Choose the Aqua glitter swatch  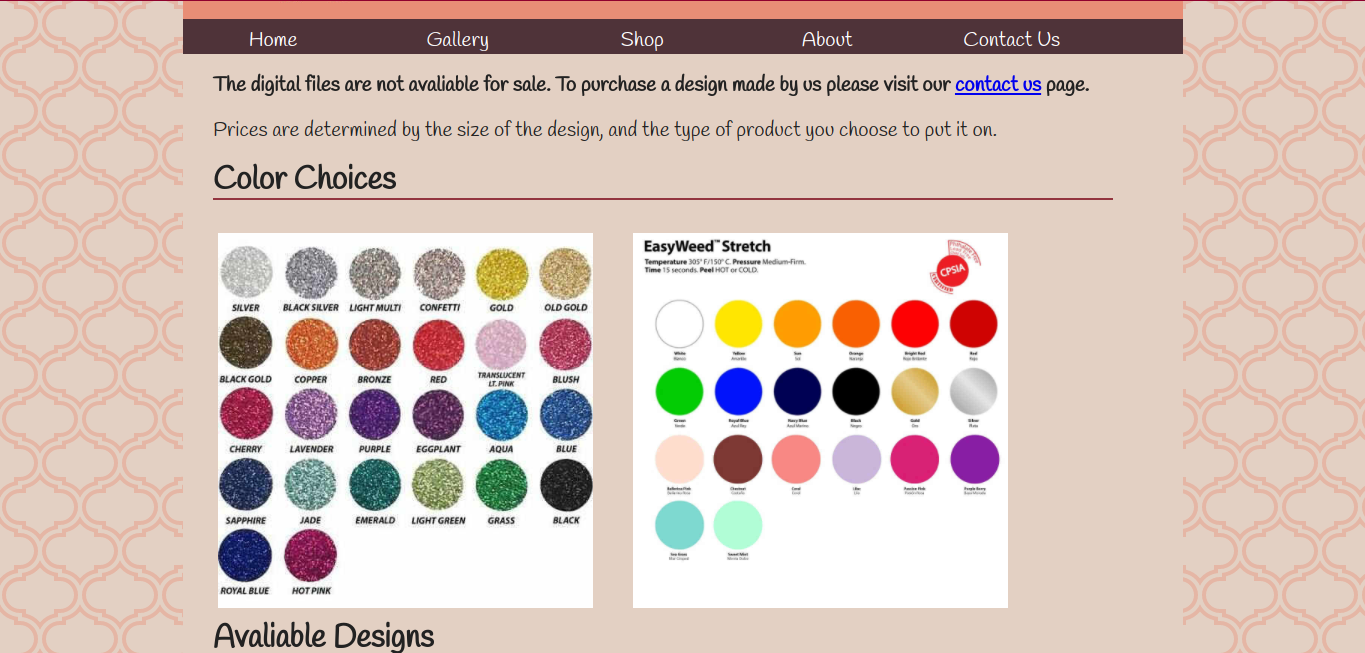[x=502, y=414]
